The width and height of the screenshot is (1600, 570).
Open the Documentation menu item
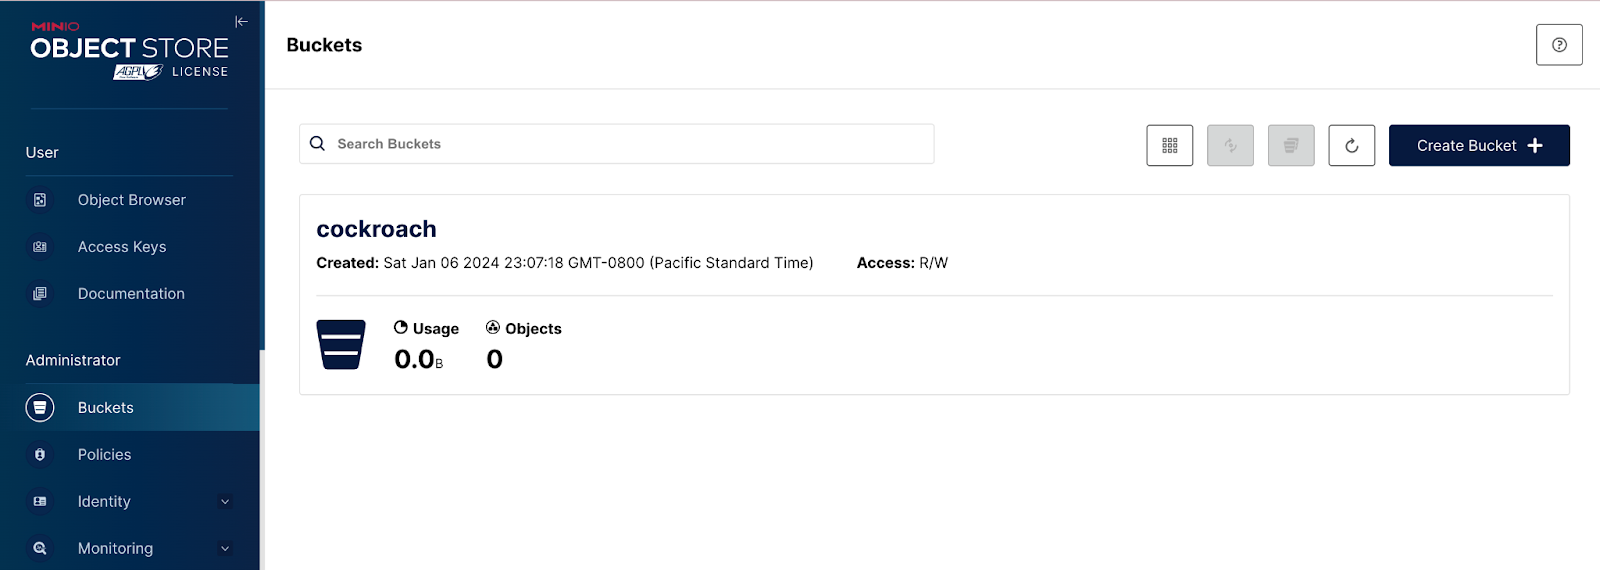(x=131, y=294)
